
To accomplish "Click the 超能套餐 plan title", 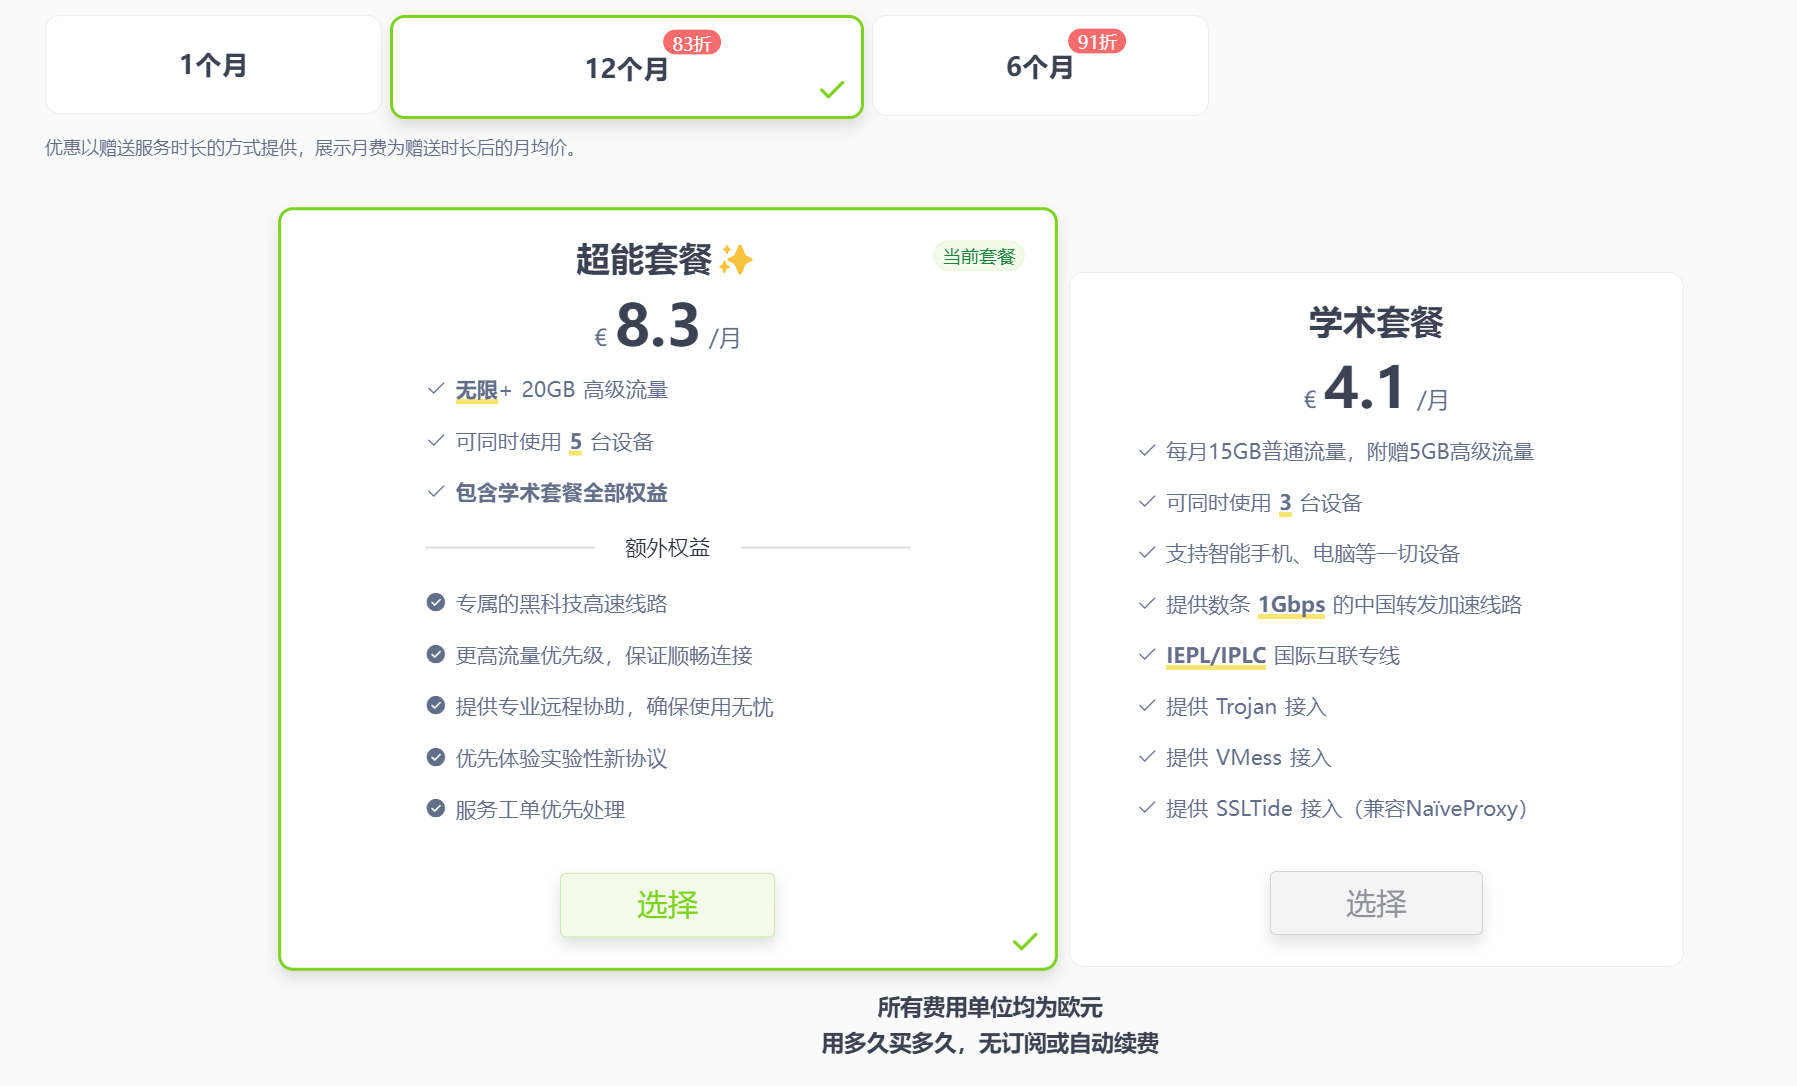I will 643,260.
